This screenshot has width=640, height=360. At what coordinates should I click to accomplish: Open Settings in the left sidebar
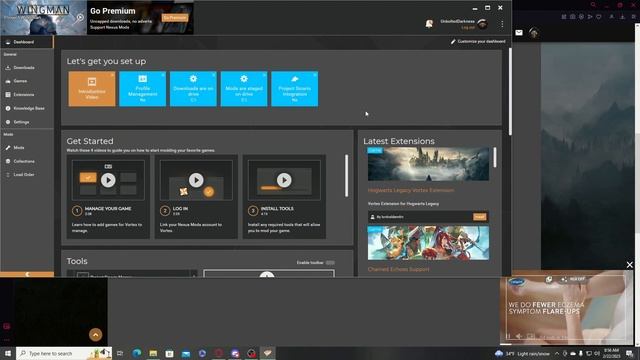pos(27,122)
